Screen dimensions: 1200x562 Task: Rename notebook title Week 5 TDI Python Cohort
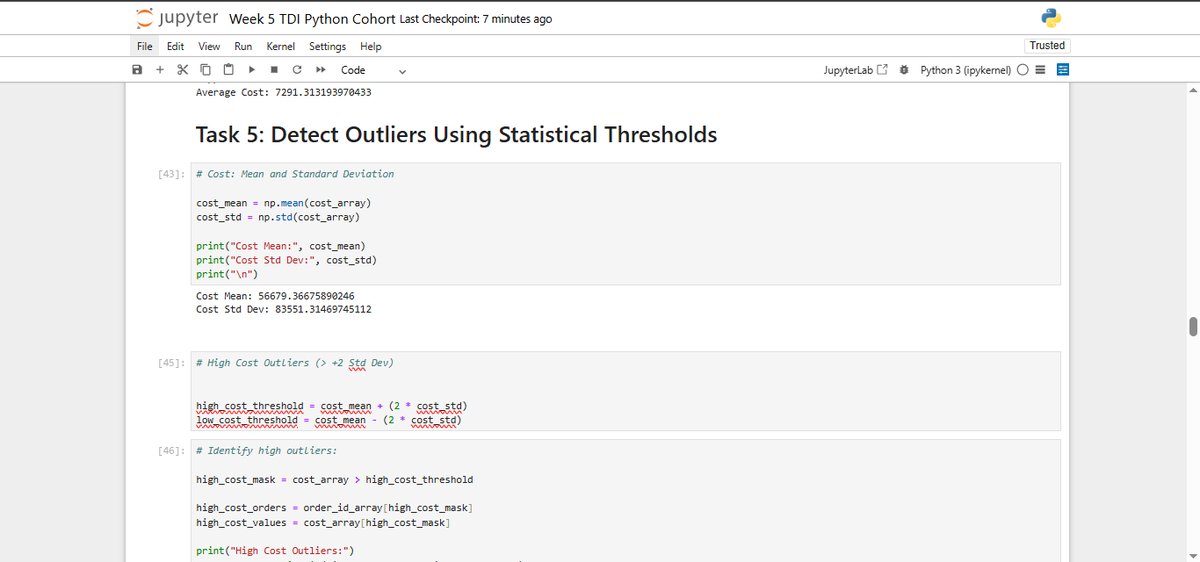(x=312, y=19)
